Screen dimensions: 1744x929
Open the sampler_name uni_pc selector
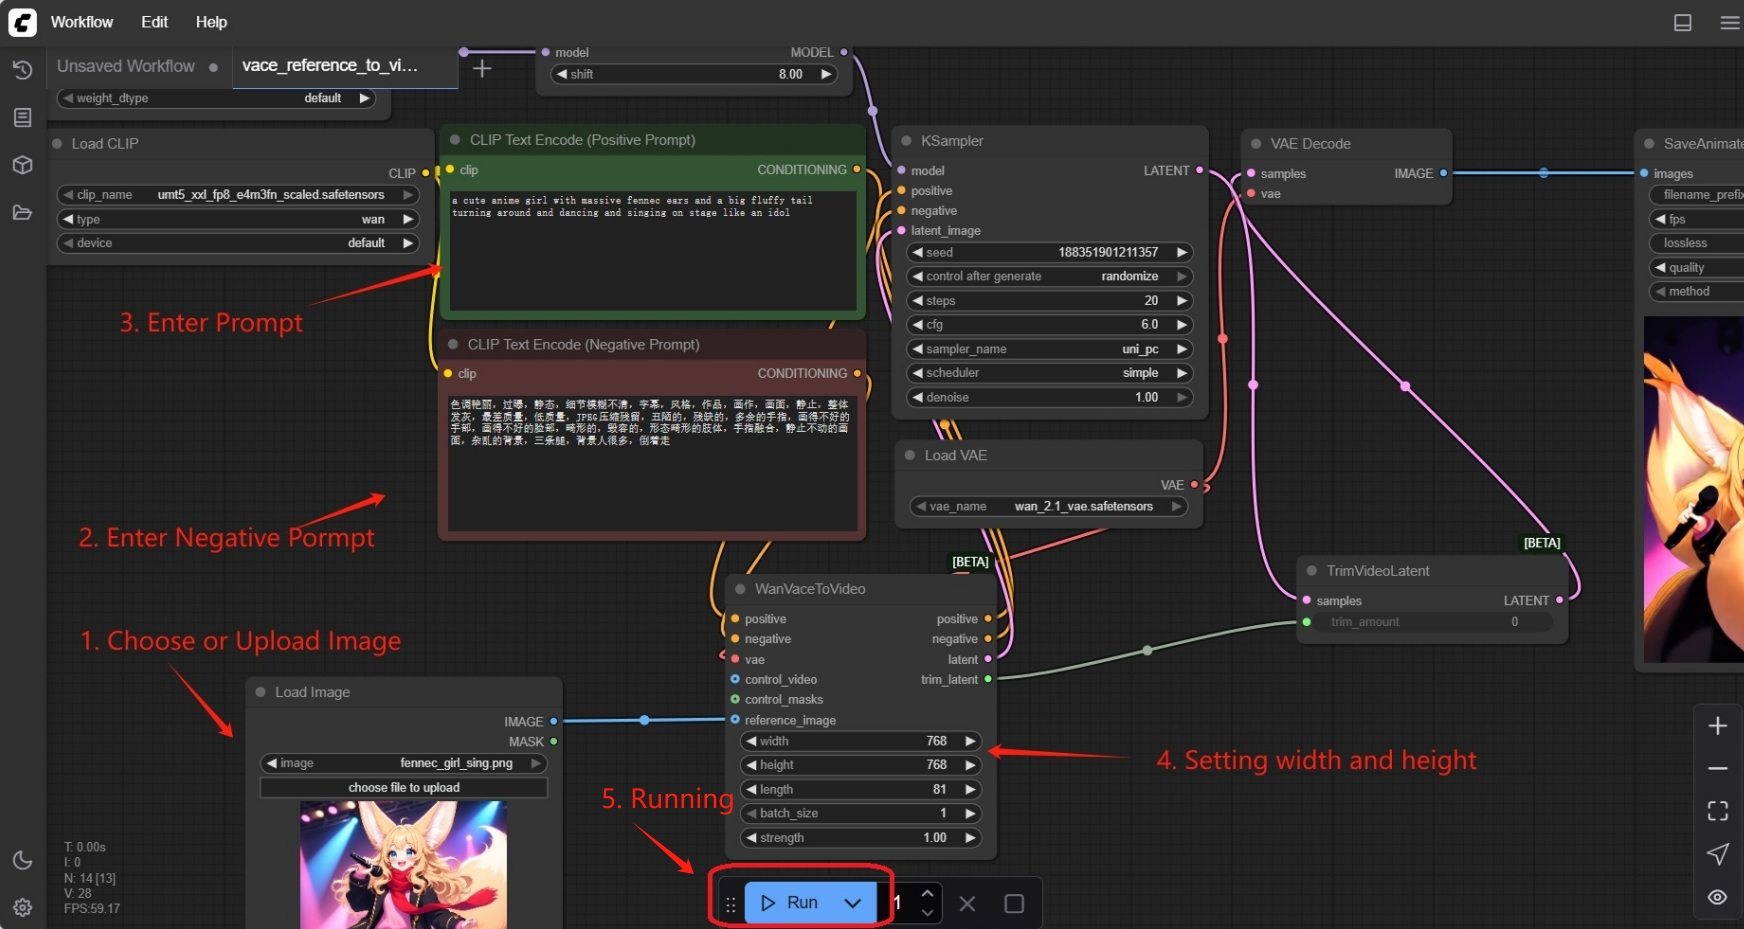1050,349
